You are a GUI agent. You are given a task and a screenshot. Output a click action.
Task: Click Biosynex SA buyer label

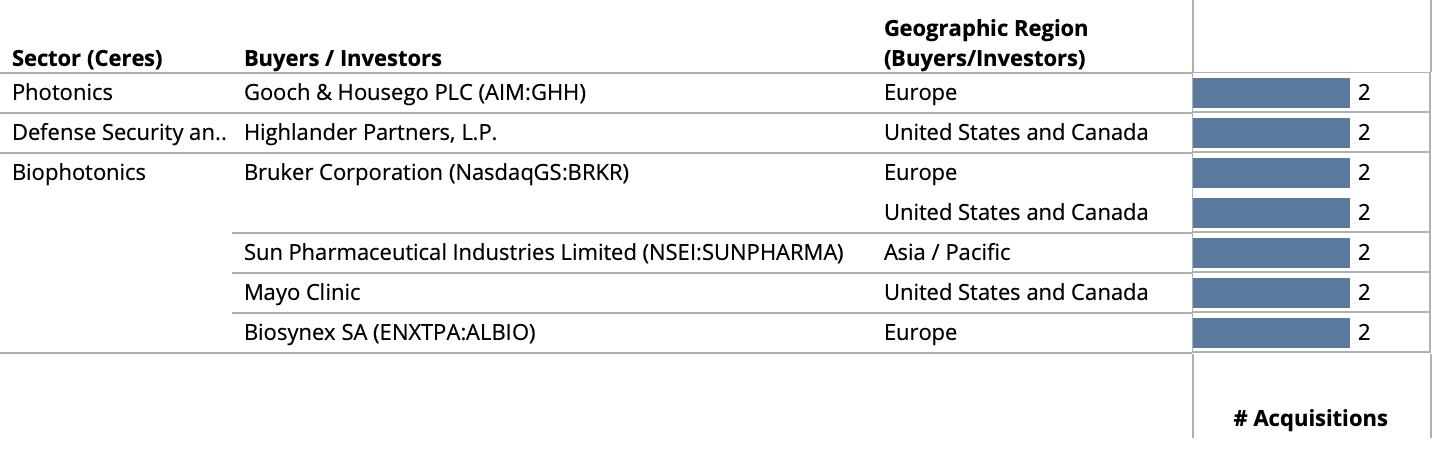tap(389, 333)
